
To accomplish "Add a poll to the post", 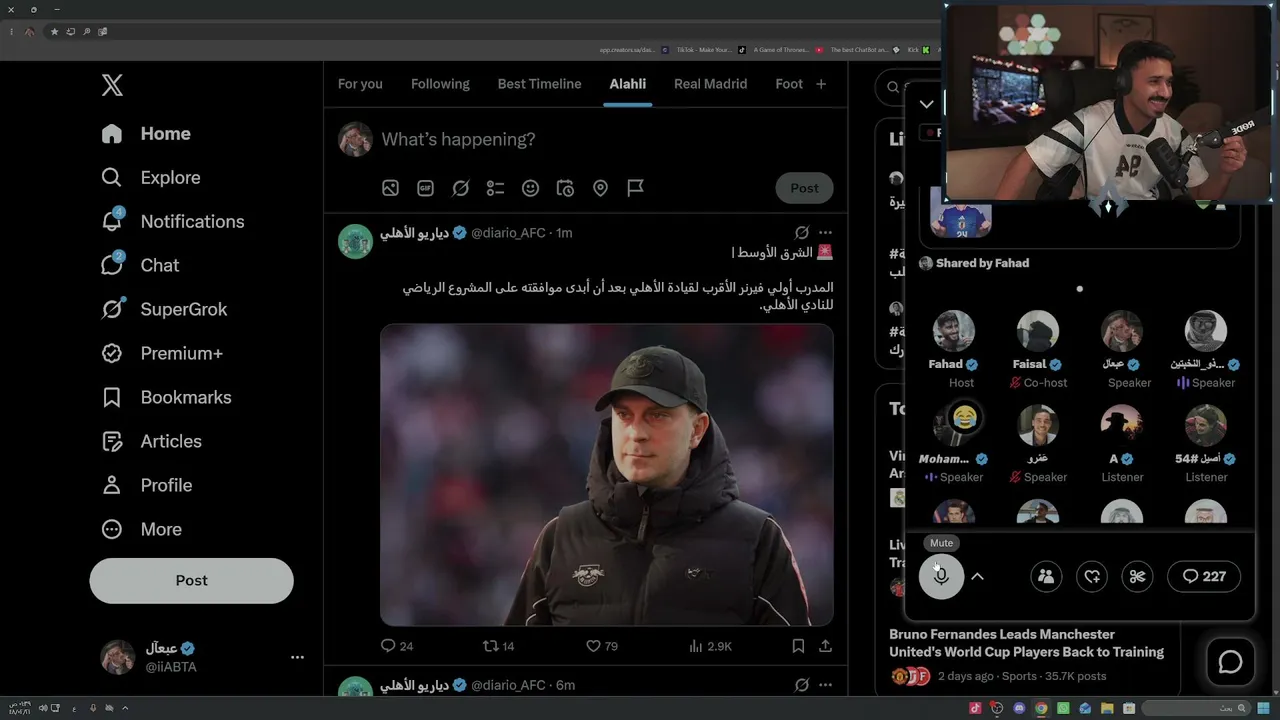I will click(x=495, y=188).
